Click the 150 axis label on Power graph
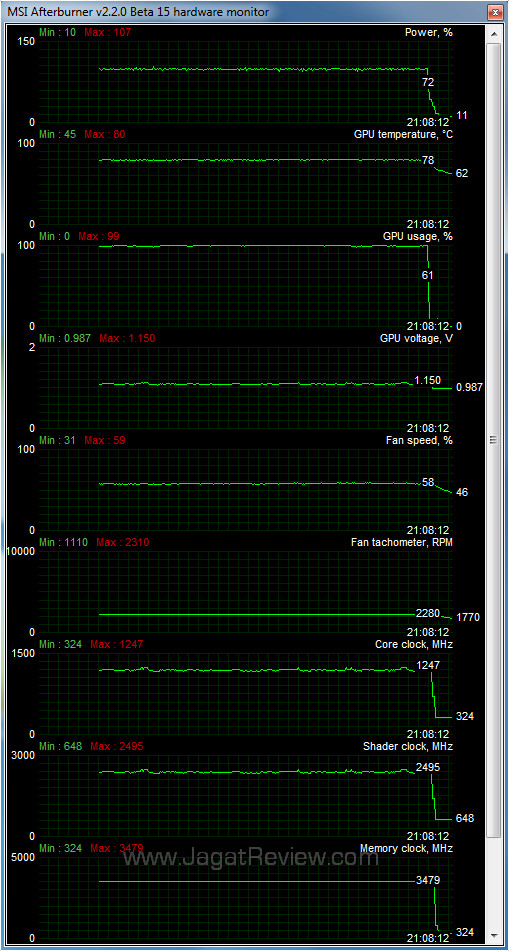509x951 pixels. point(27,41)
